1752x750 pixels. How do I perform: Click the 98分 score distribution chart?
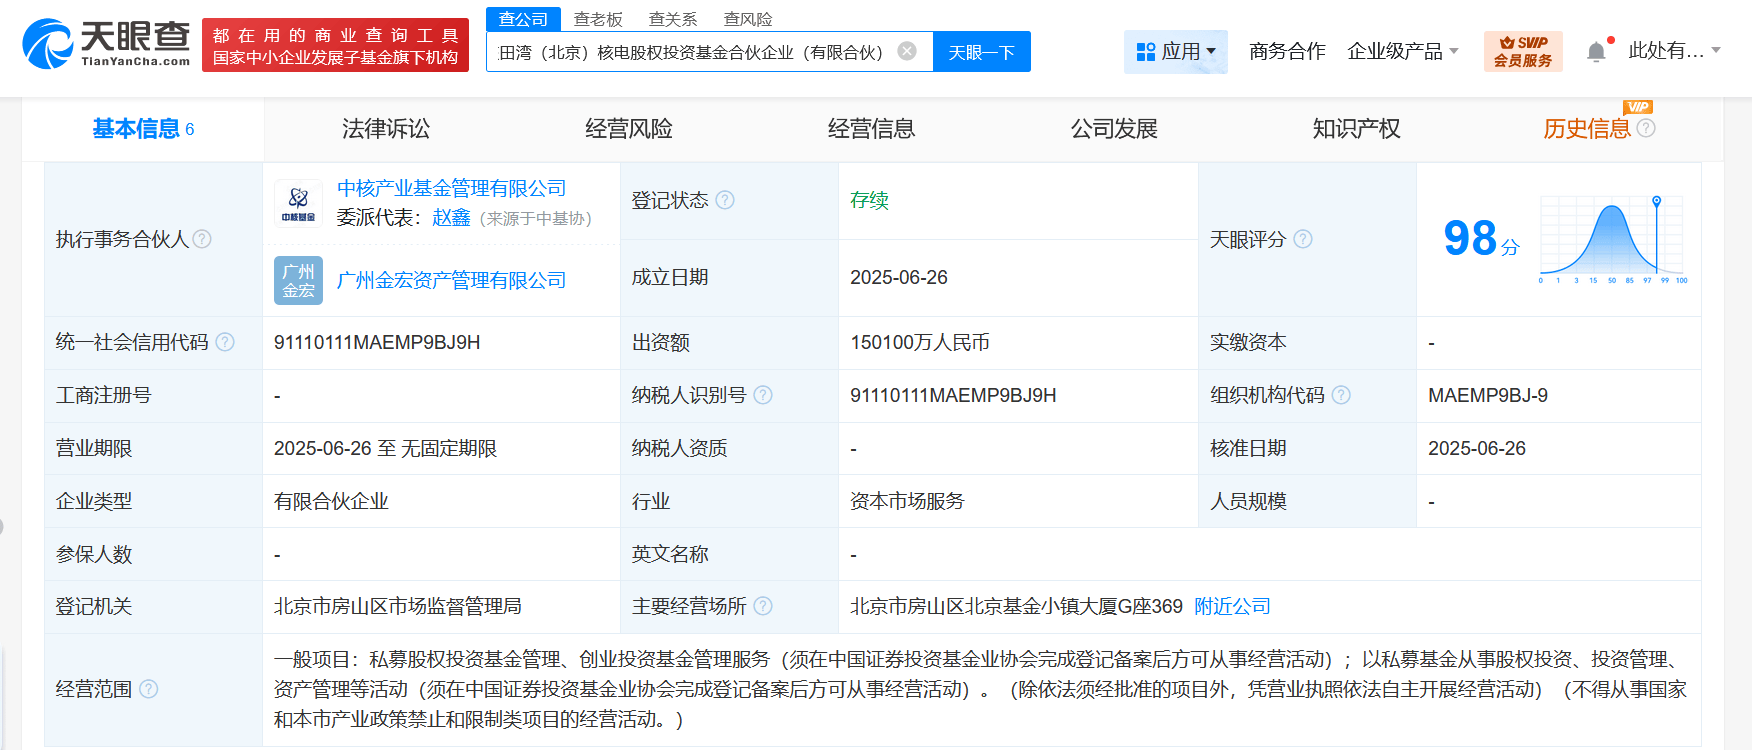coord(1612,240)
